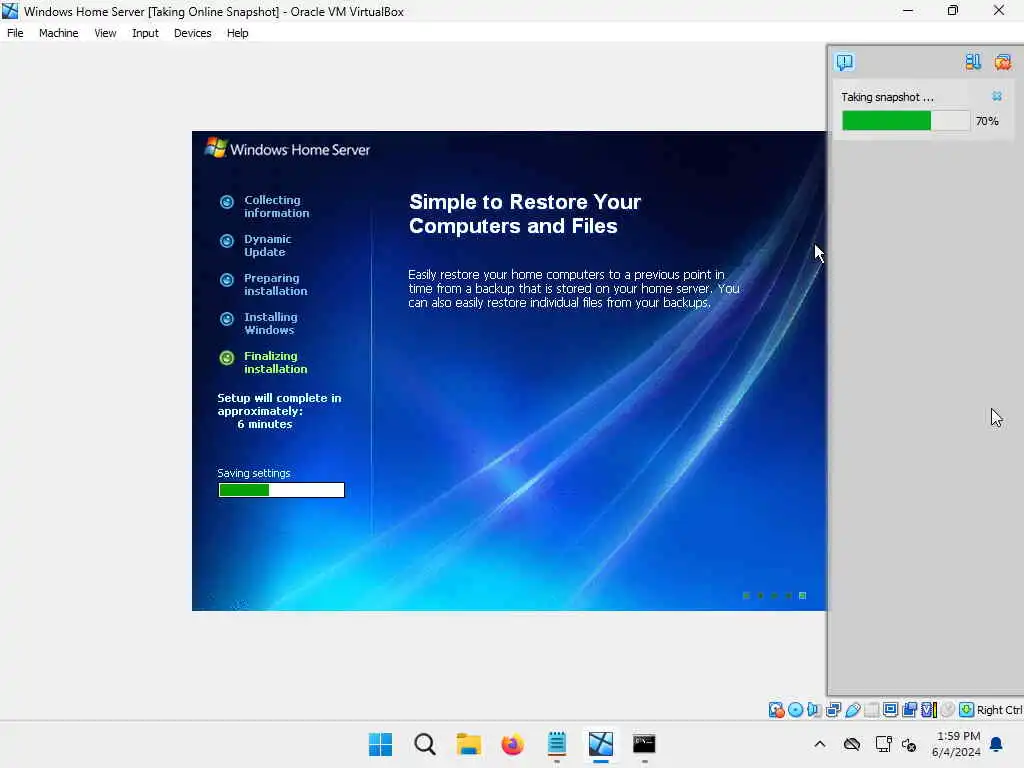Click the Taking snapshot label
This screenshot has height=768, width=1024.
click(x=887, y=97)
